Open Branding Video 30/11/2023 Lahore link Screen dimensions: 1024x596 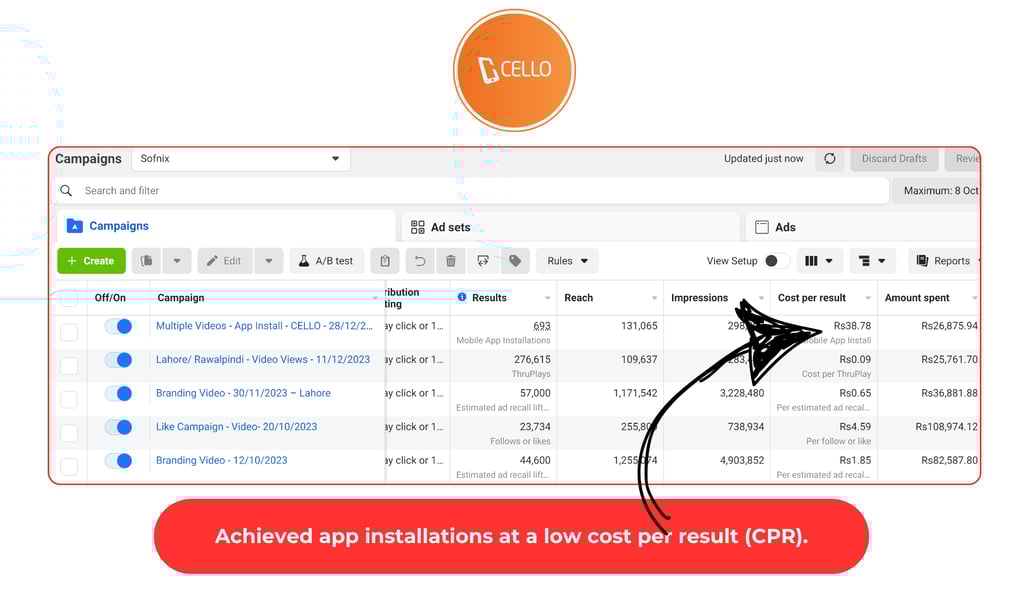point(243,393)
